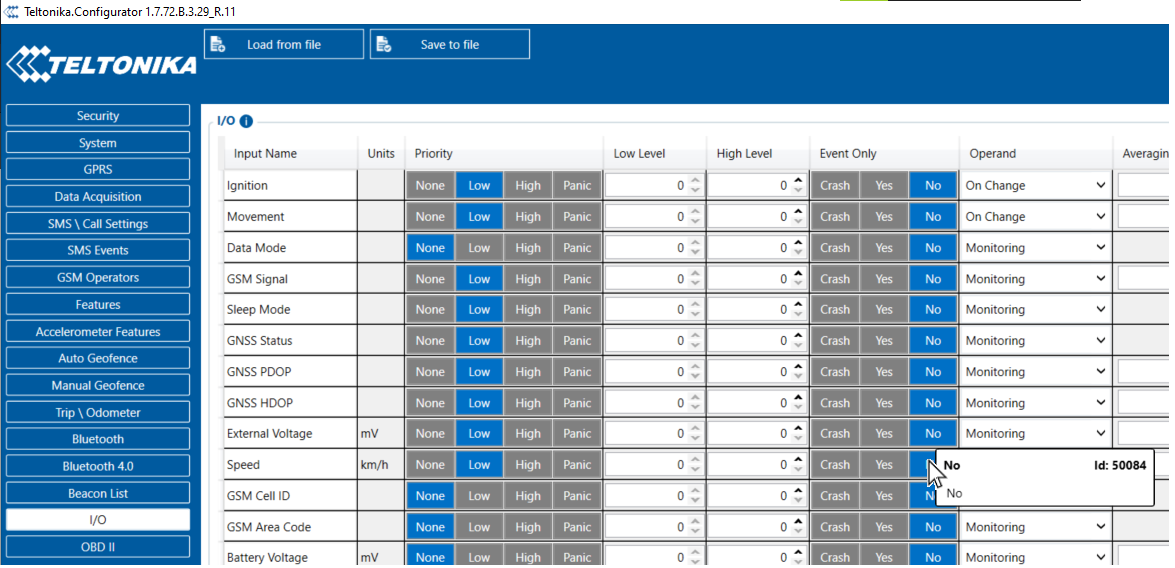
Task: Click the Operand column header
Action: pyautogui.click(x=993, y=154)
